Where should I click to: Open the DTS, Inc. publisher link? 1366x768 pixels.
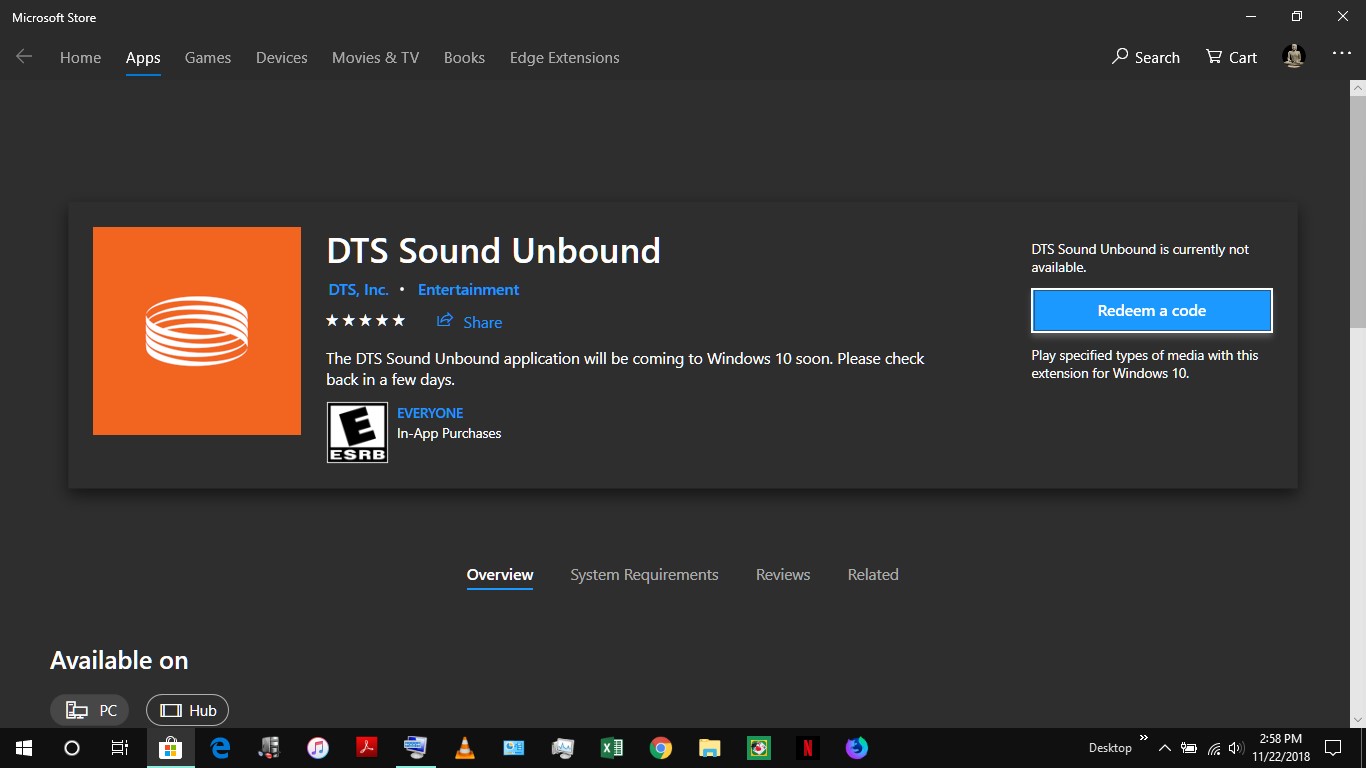tap(358, 290)
